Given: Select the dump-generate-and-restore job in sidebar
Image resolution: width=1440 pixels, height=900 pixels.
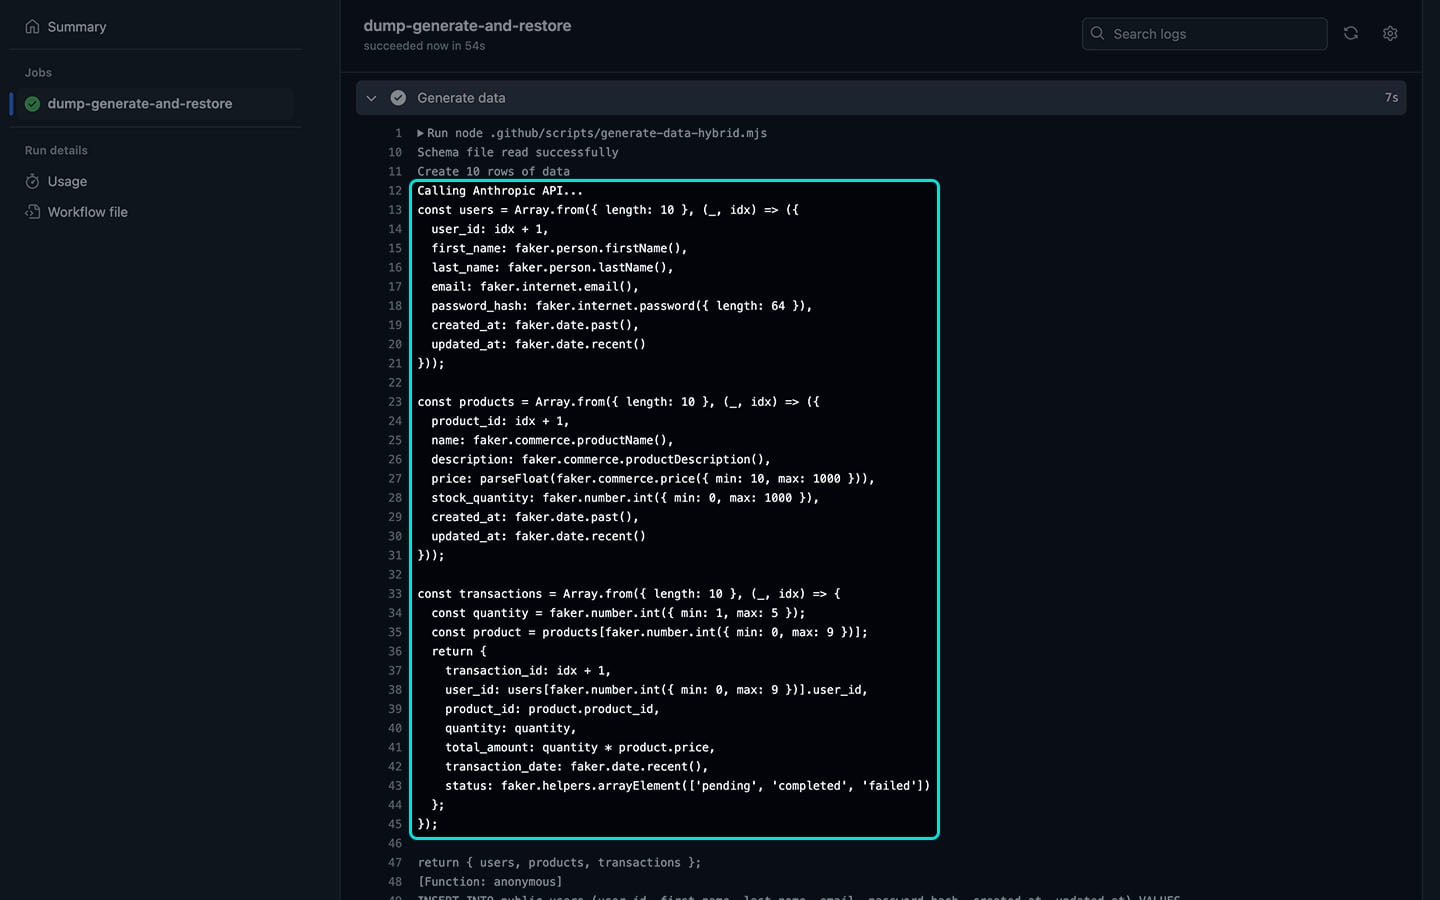Looking at the screenshot, I should (139, 103).
